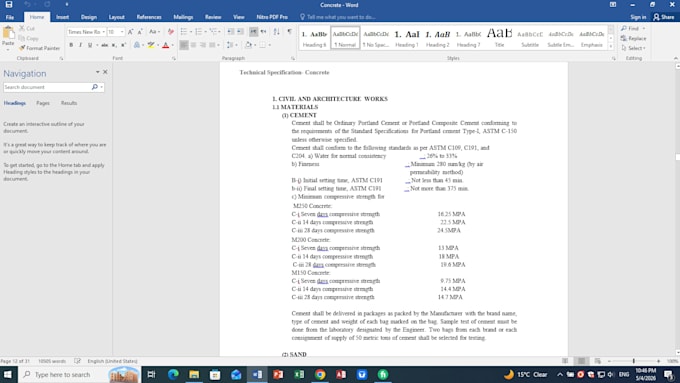Open the borders dropdown
The height and width of the screenshot is (383, 680).
[270, 45]
